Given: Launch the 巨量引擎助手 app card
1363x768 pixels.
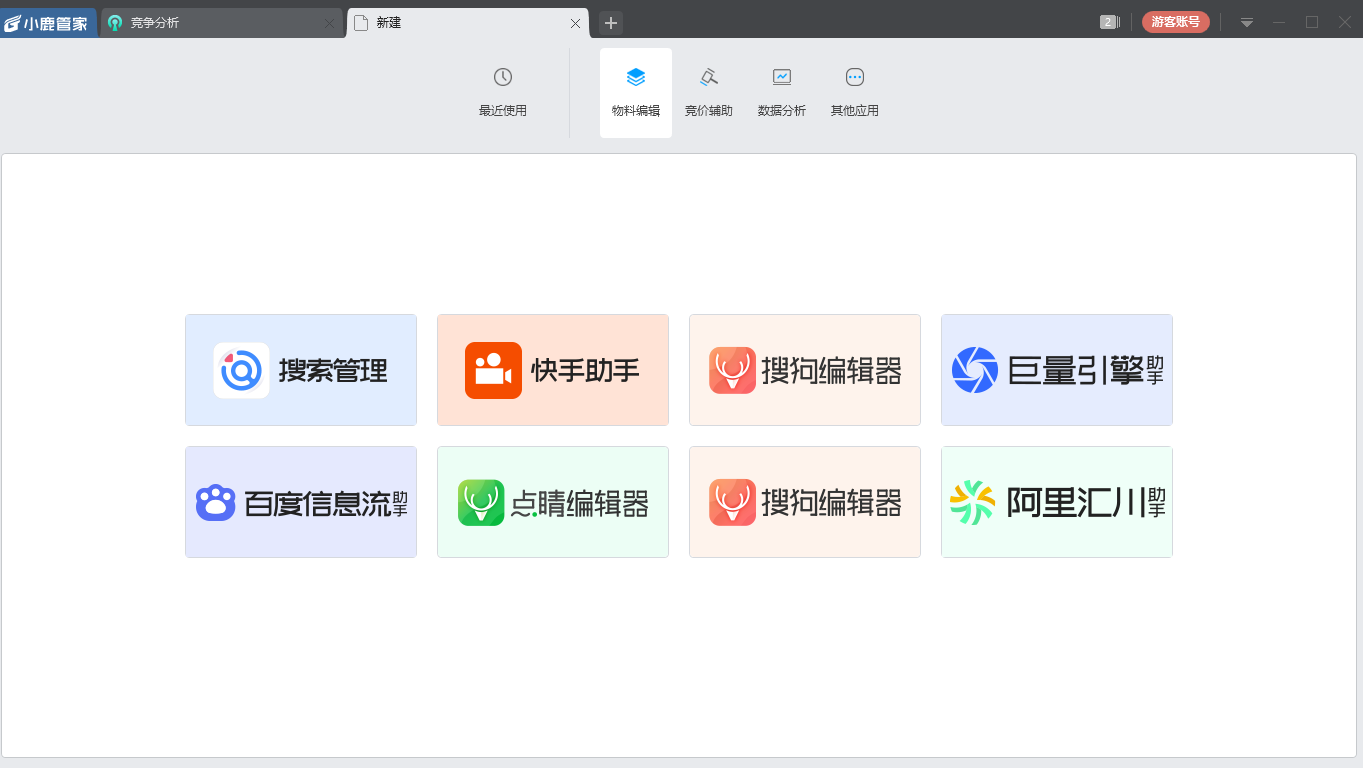Looking at the screenshot, I should point(1057,370).
